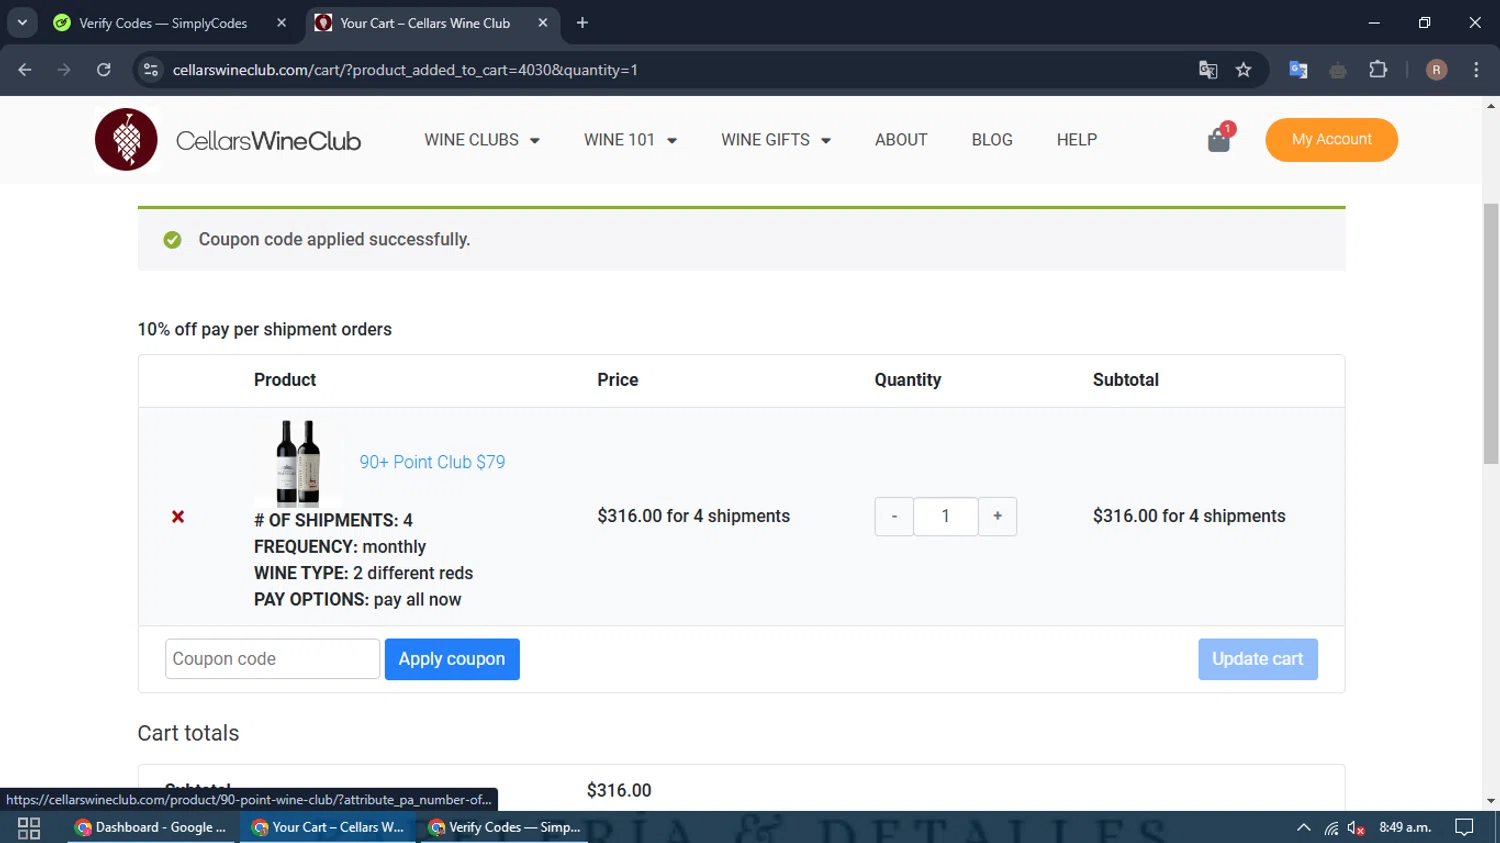
Task: Open the extensions puzzle icon
Action: click(1378, 70)
